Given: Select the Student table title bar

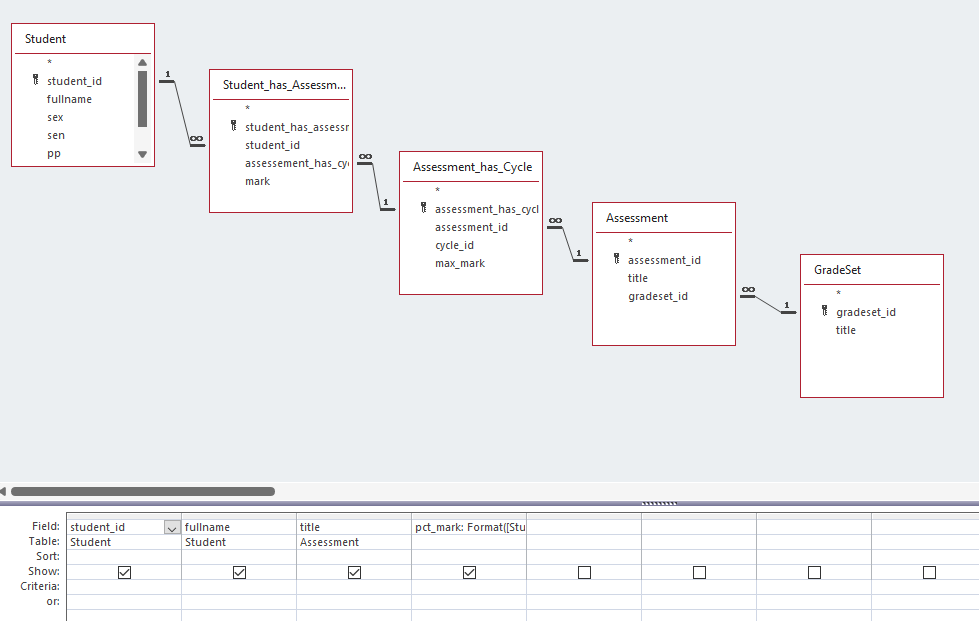Looking at the screenshot, I should pos(83,39).
